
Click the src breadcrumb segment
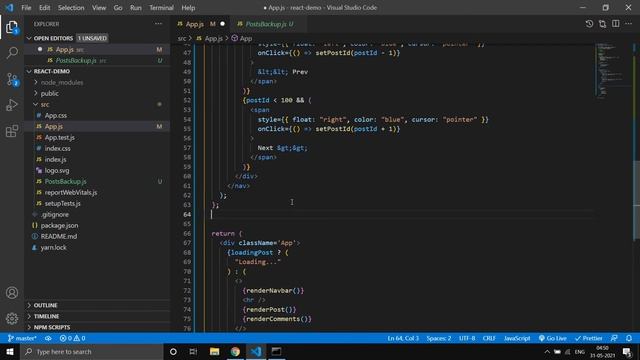(x=182, y=38)
